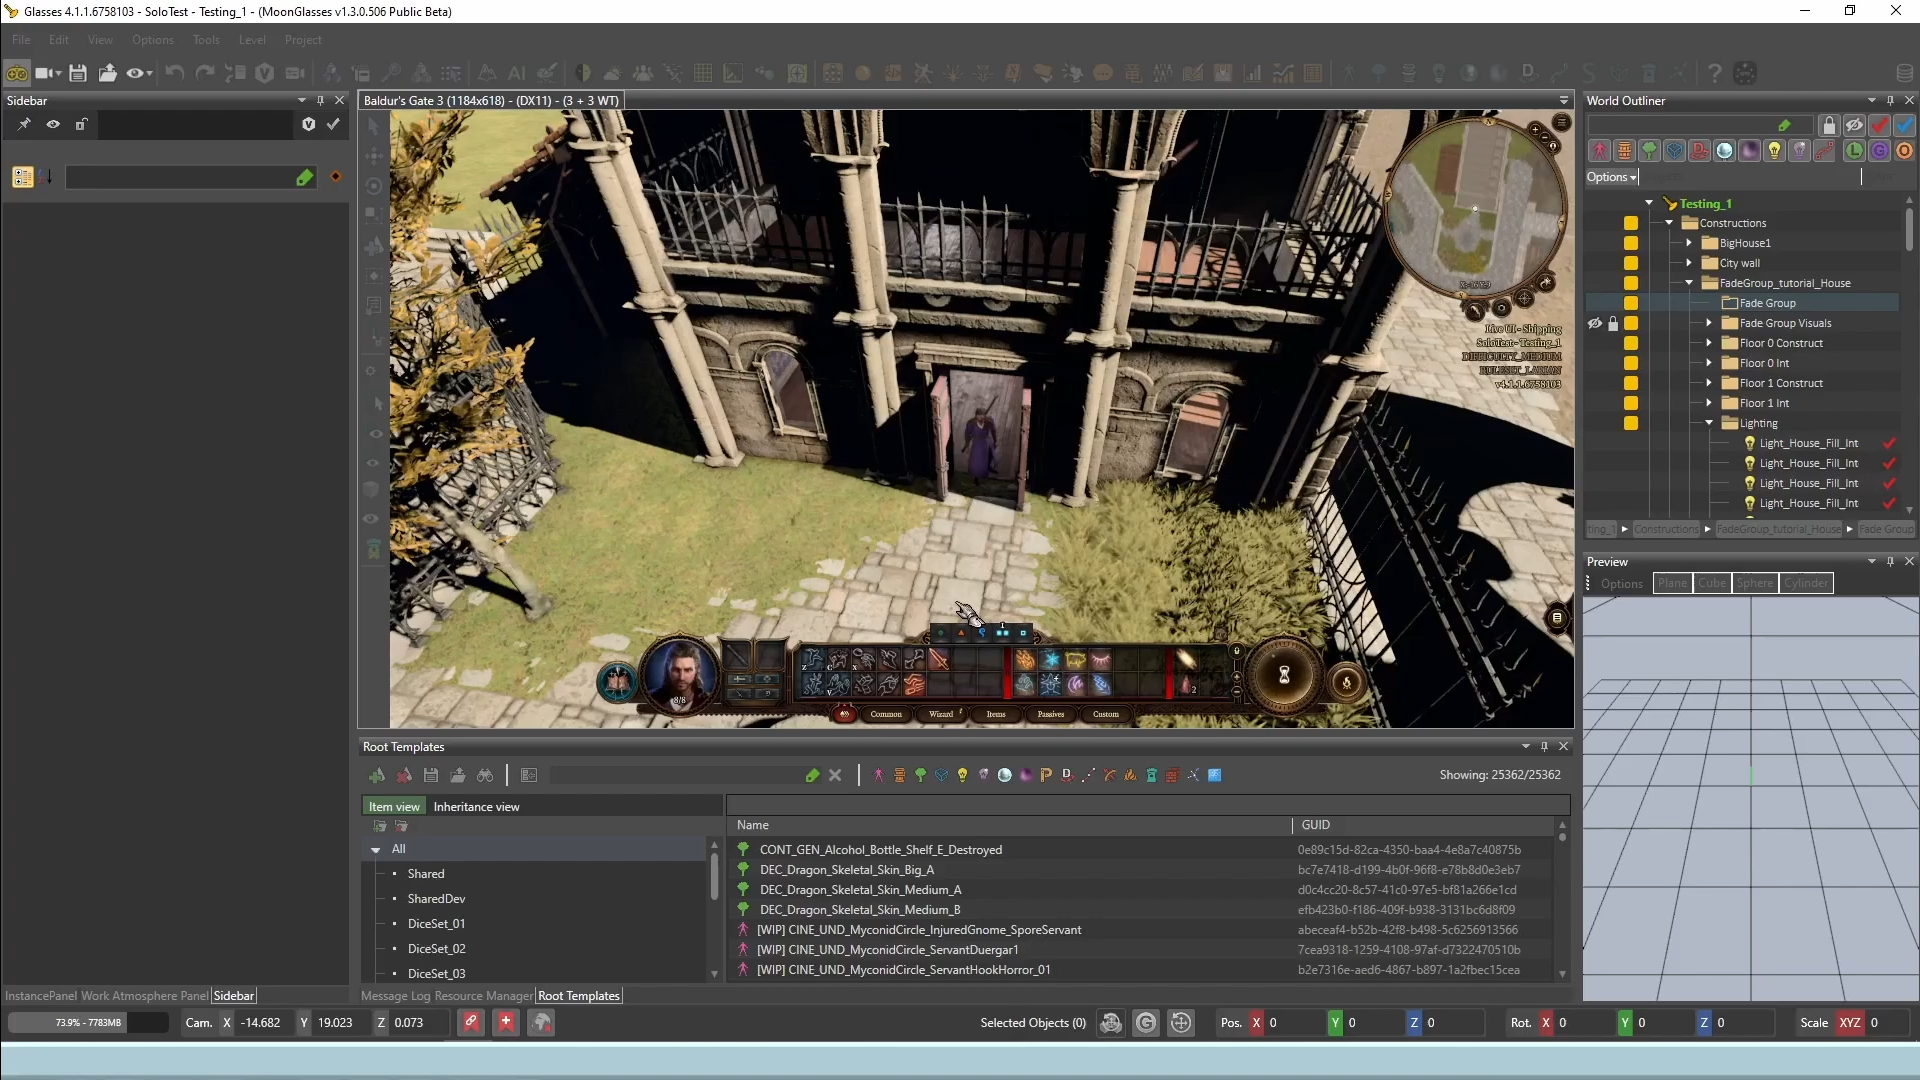Screen dimensions: 1920x1080
Task: Open the Level menu
Action: tap(253, 40)
